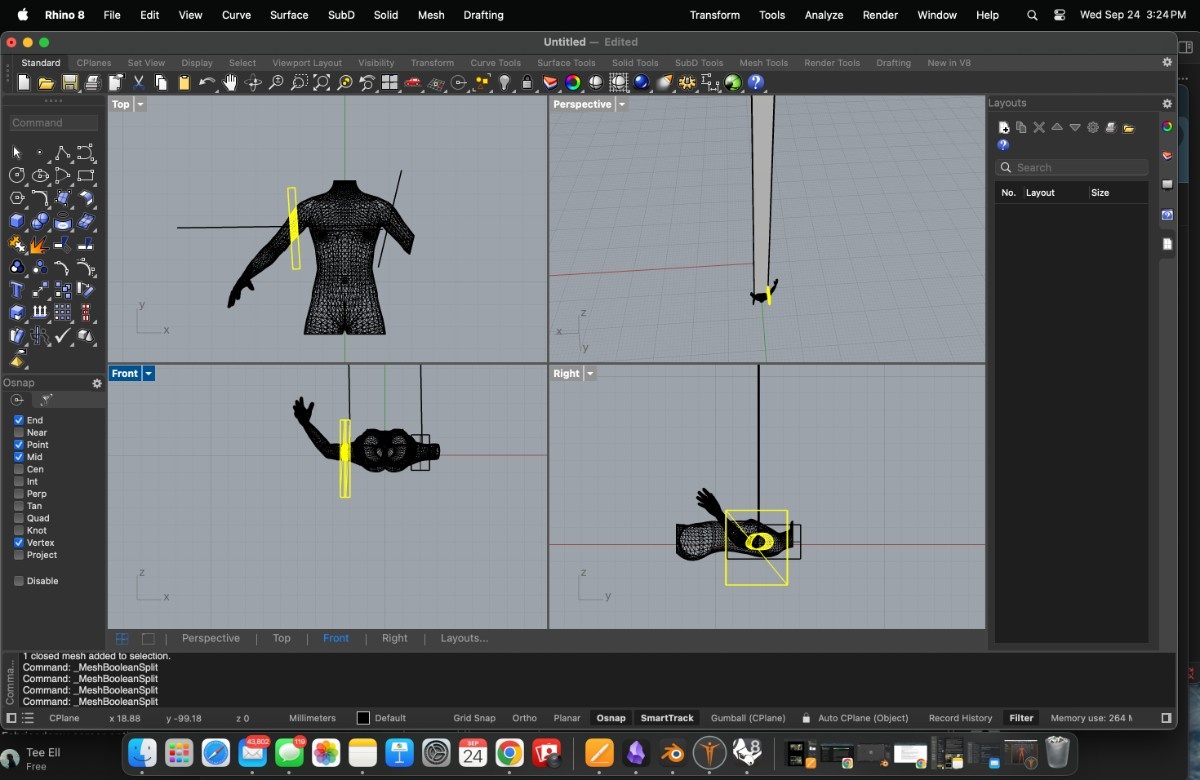Switch to the Mesh Tools toolbar tab
The width and height of the screenshot is (1200, 780).
[763, 63]
